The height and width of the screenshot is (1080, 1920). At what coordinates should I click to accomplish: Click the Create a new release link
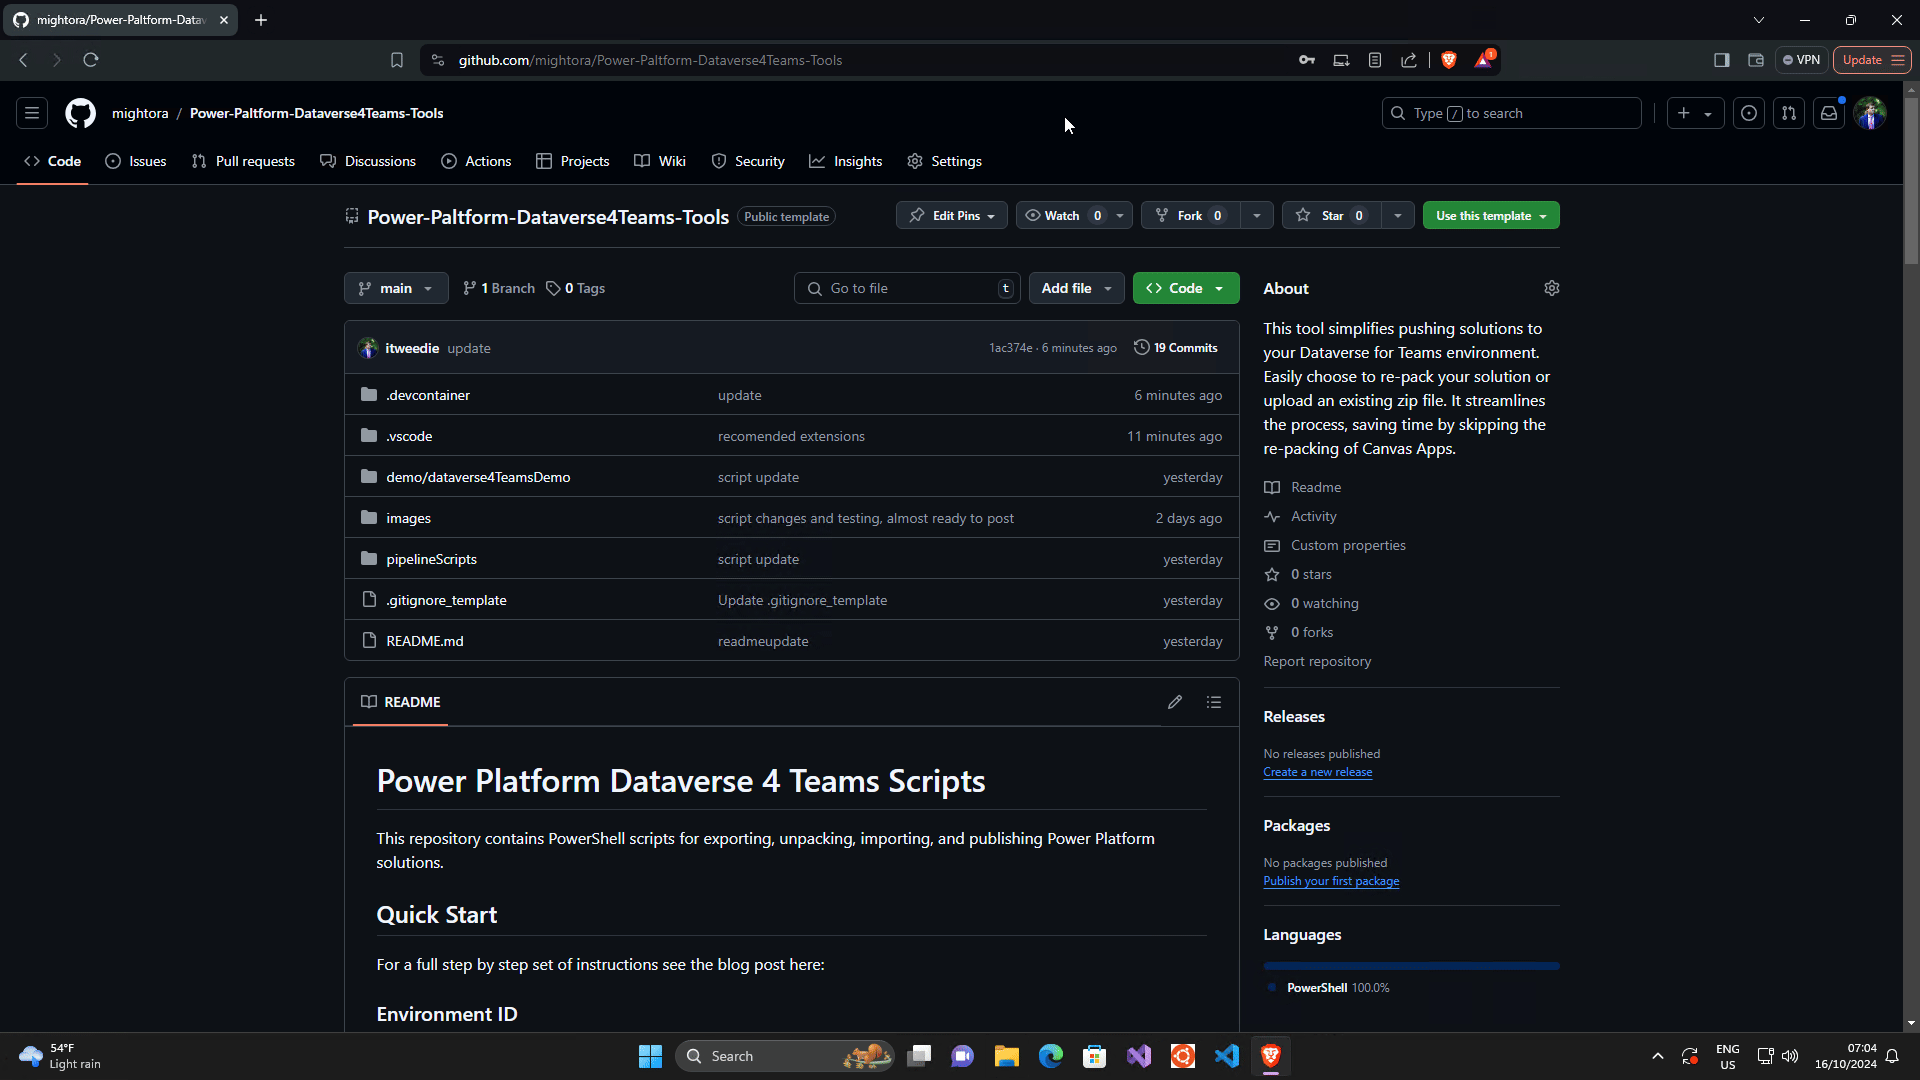click(1317, 771)
